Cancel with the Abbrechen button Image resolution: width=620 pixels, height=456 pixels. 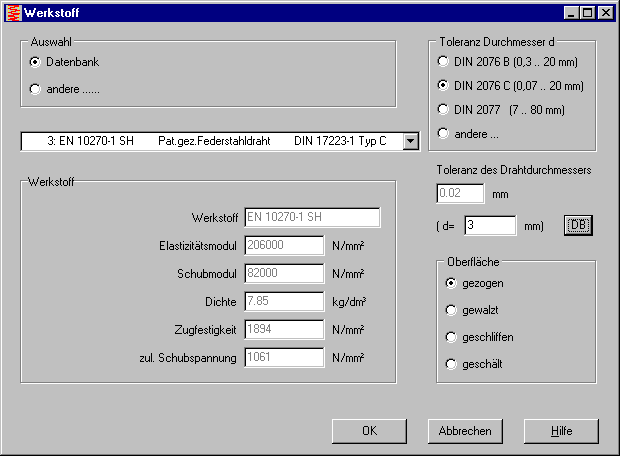coord(465,431)
